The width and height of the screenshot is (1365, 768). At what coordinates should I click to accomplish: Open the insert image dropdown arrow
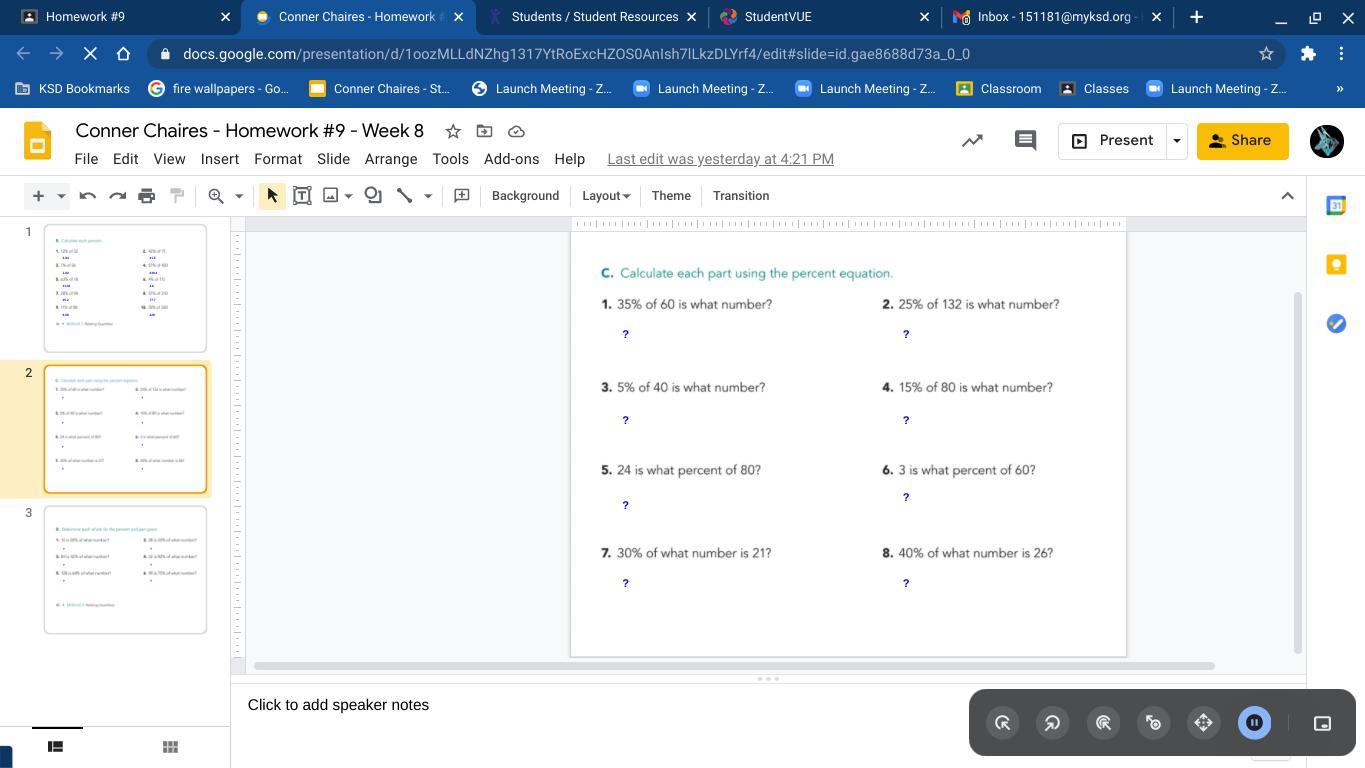pyautogui.click(x=348, y=196)
